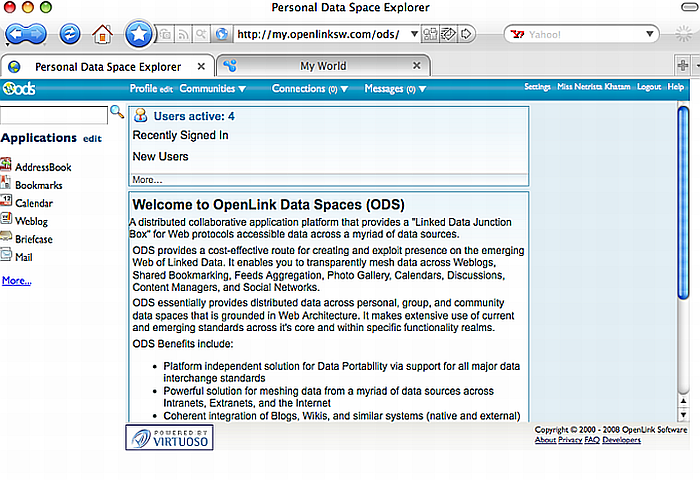This screenshot has height=480, width=700.
Task: Open the AddressBook application icon
Action: pyautogui.click(x=7, y=167)
